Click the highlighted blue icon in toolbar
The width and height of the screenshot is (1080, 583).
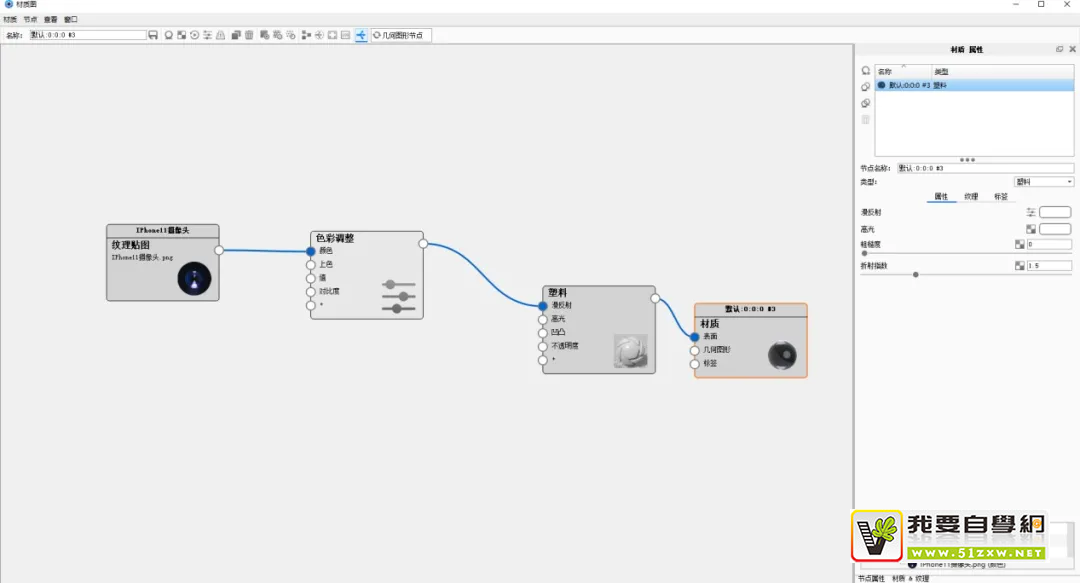(x=360, y=35)
